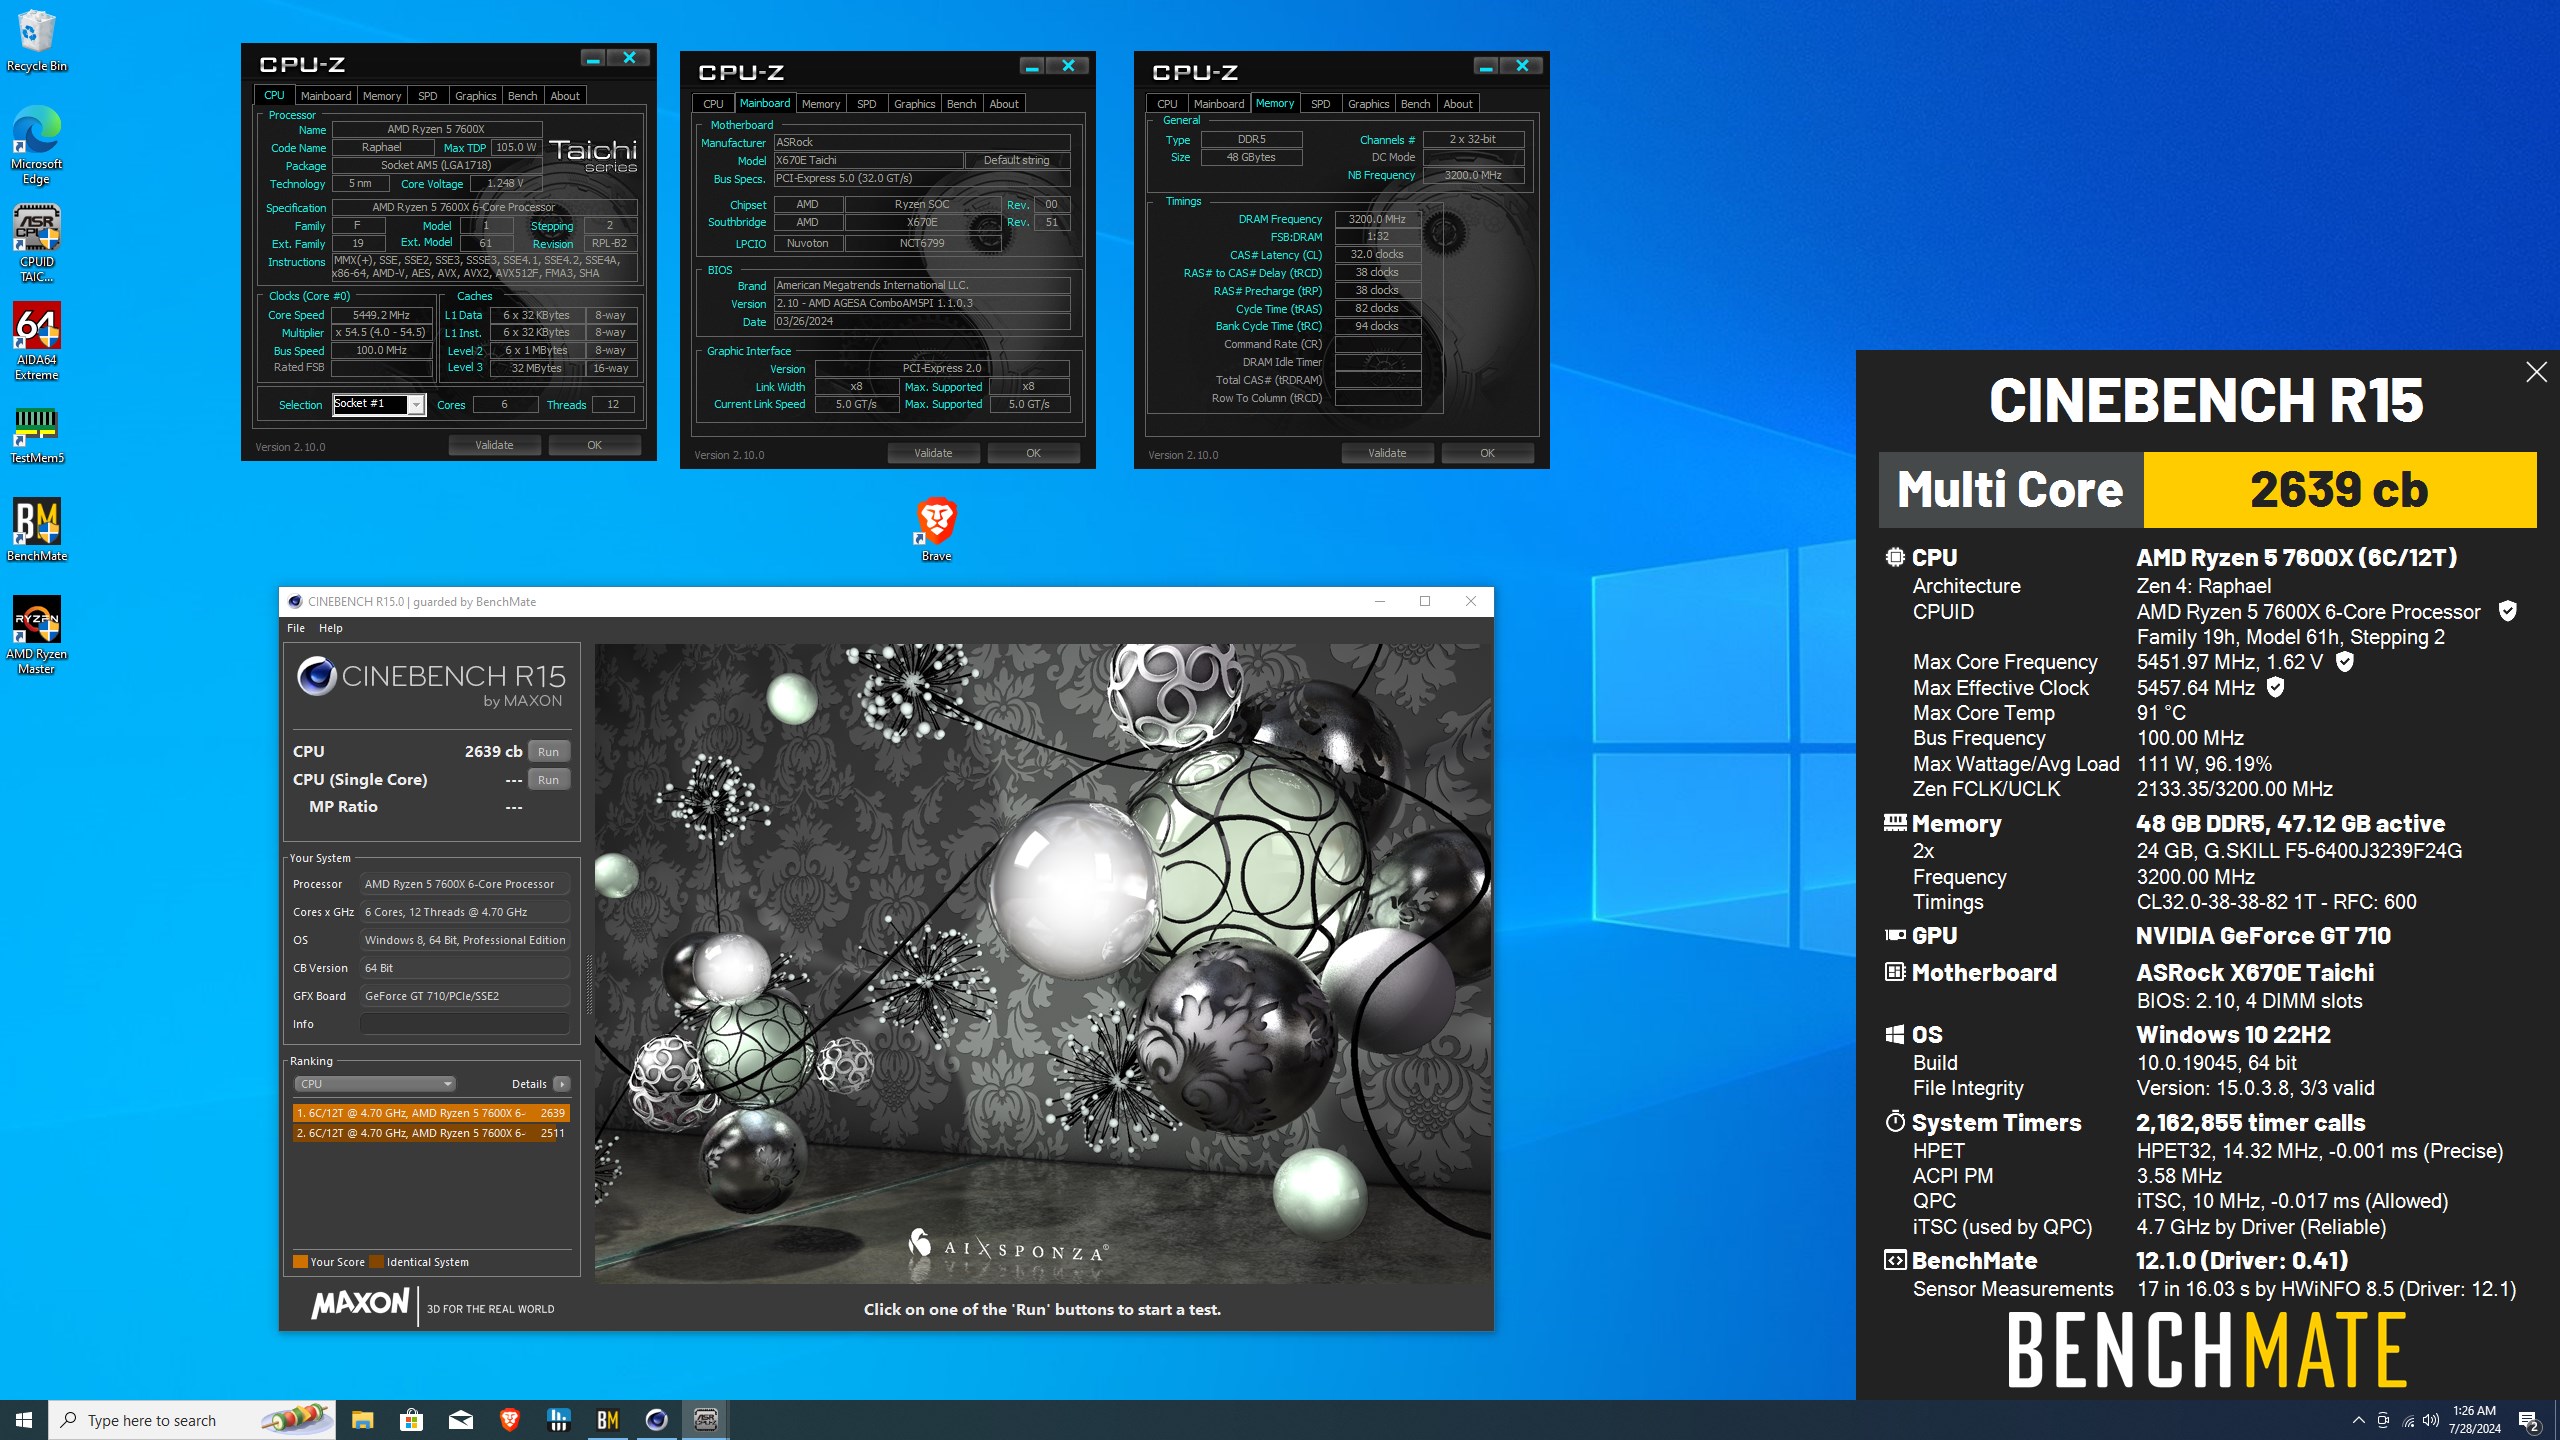This screenshot has height=1440, width=2560.
Task: Click the Windows Start button
Action: [24, 1419]
